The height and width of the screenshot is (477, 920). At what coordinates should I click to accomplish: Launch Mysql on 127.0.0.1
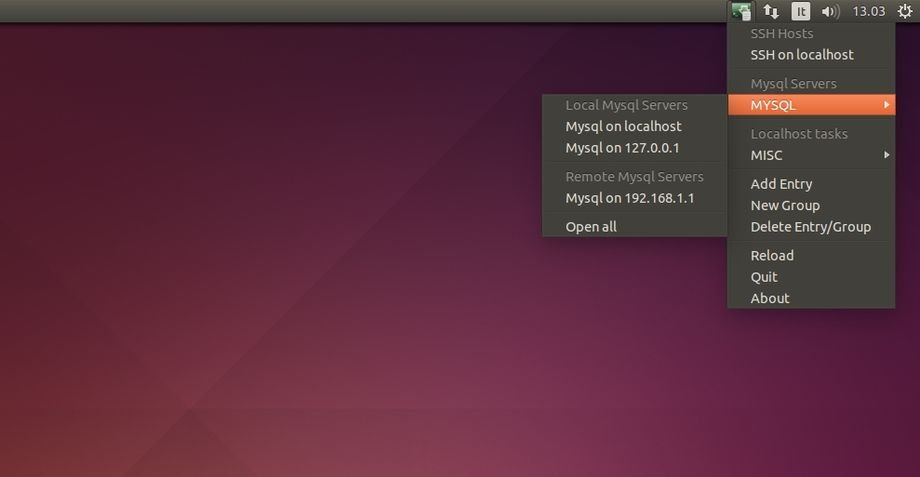(622, 148)
